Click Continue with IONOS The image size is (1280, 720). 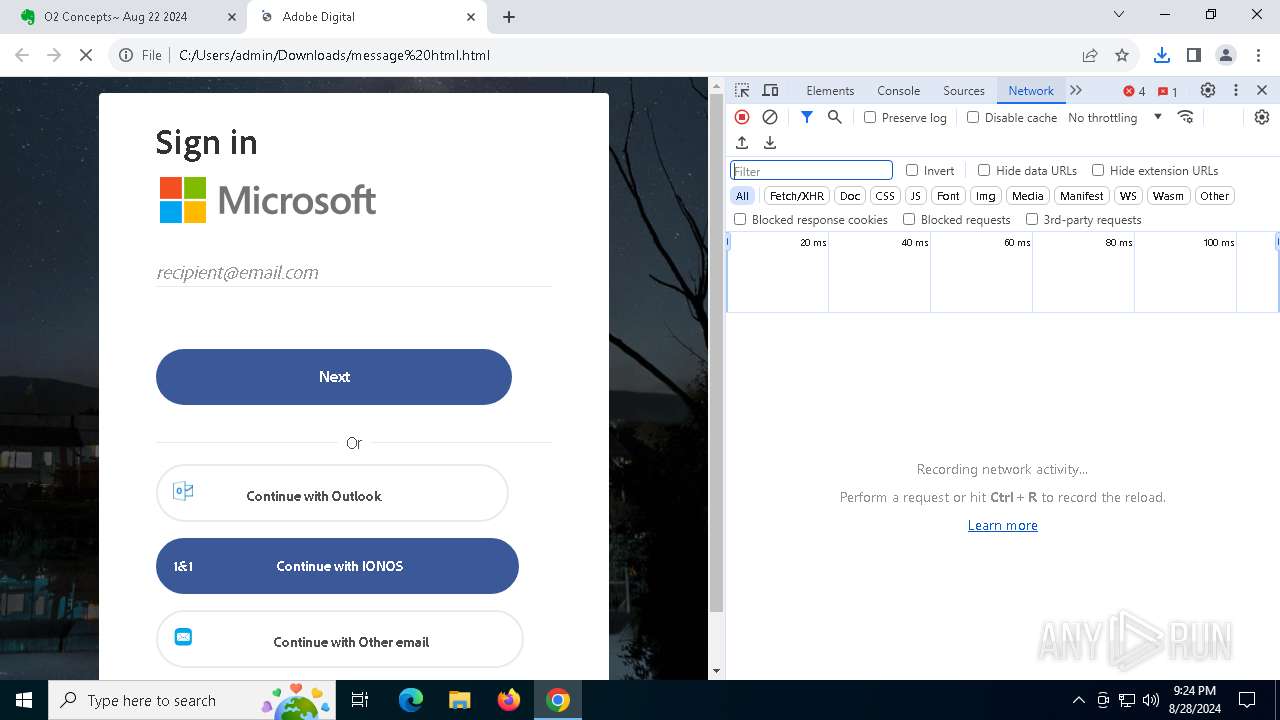click(x=337, y=566)
